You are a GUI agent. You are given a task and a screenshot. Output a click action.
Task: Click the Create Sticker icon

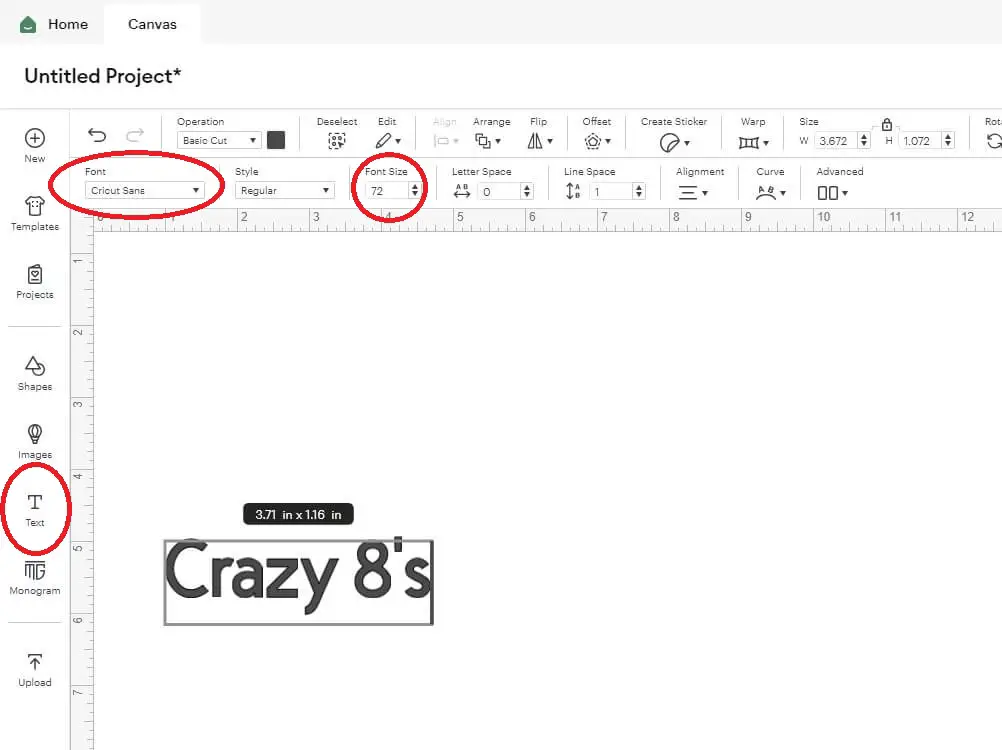coord(669,142)
